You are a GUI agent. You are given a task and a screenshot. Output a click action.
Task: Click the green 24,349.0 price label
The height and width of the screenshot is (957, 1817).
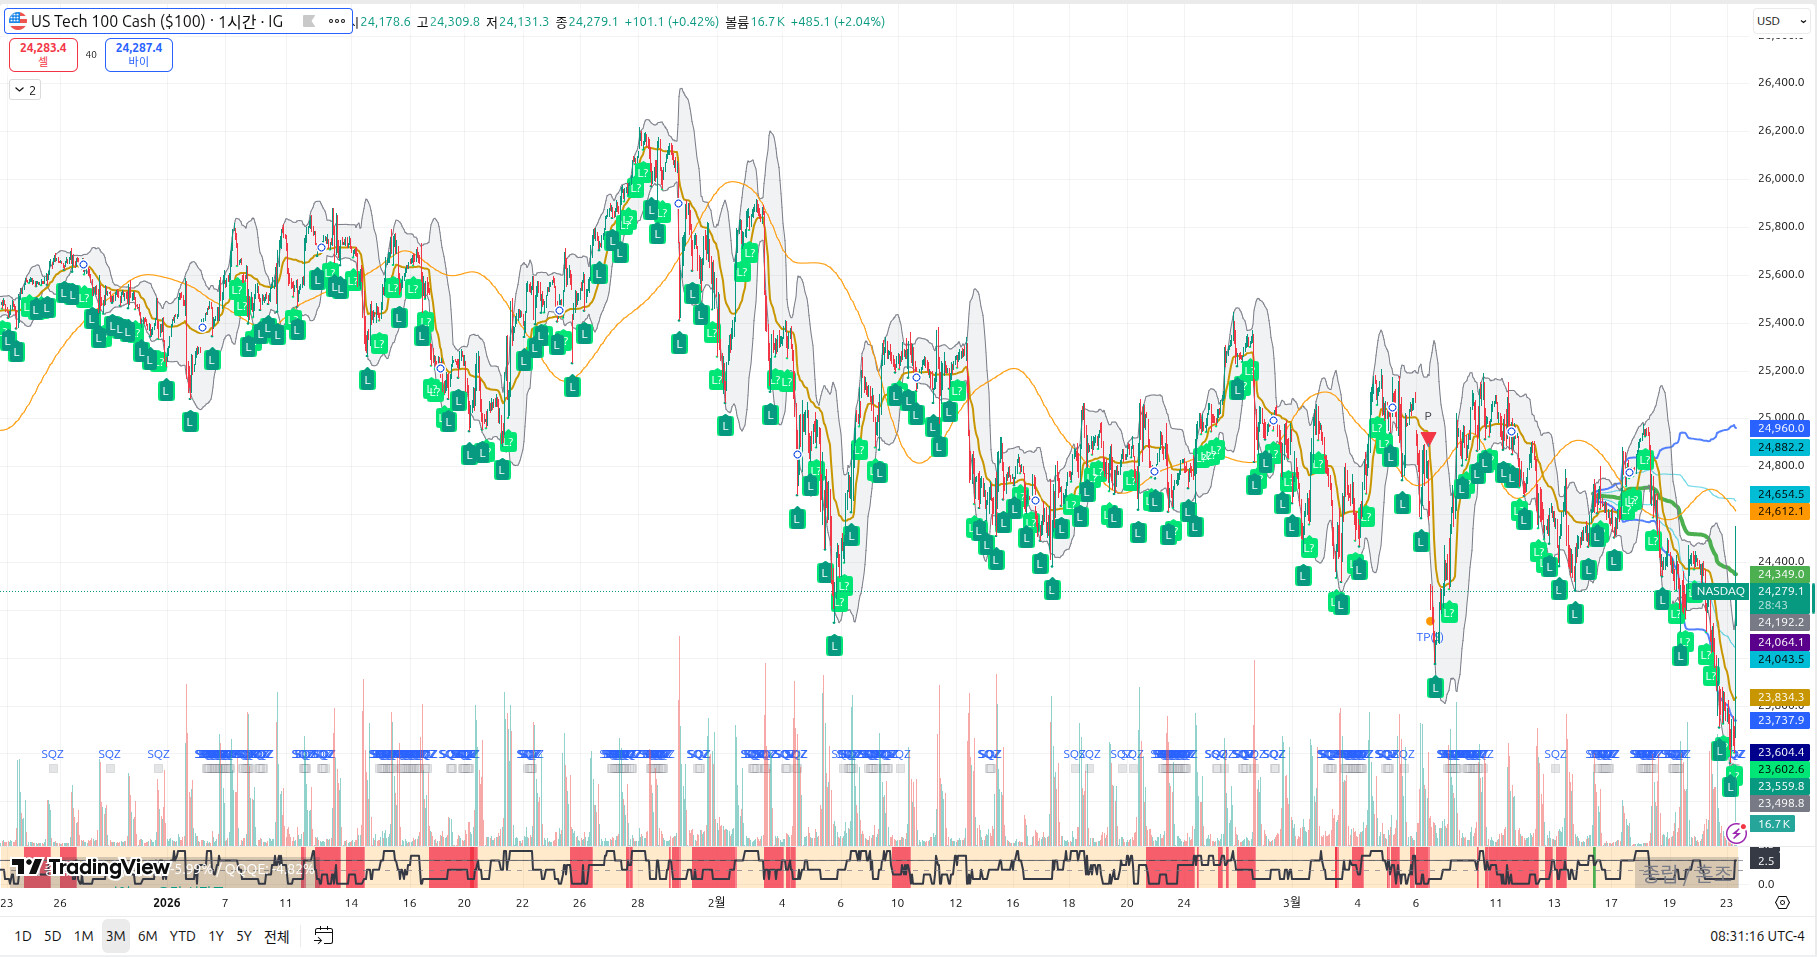tap(1781, 574)
